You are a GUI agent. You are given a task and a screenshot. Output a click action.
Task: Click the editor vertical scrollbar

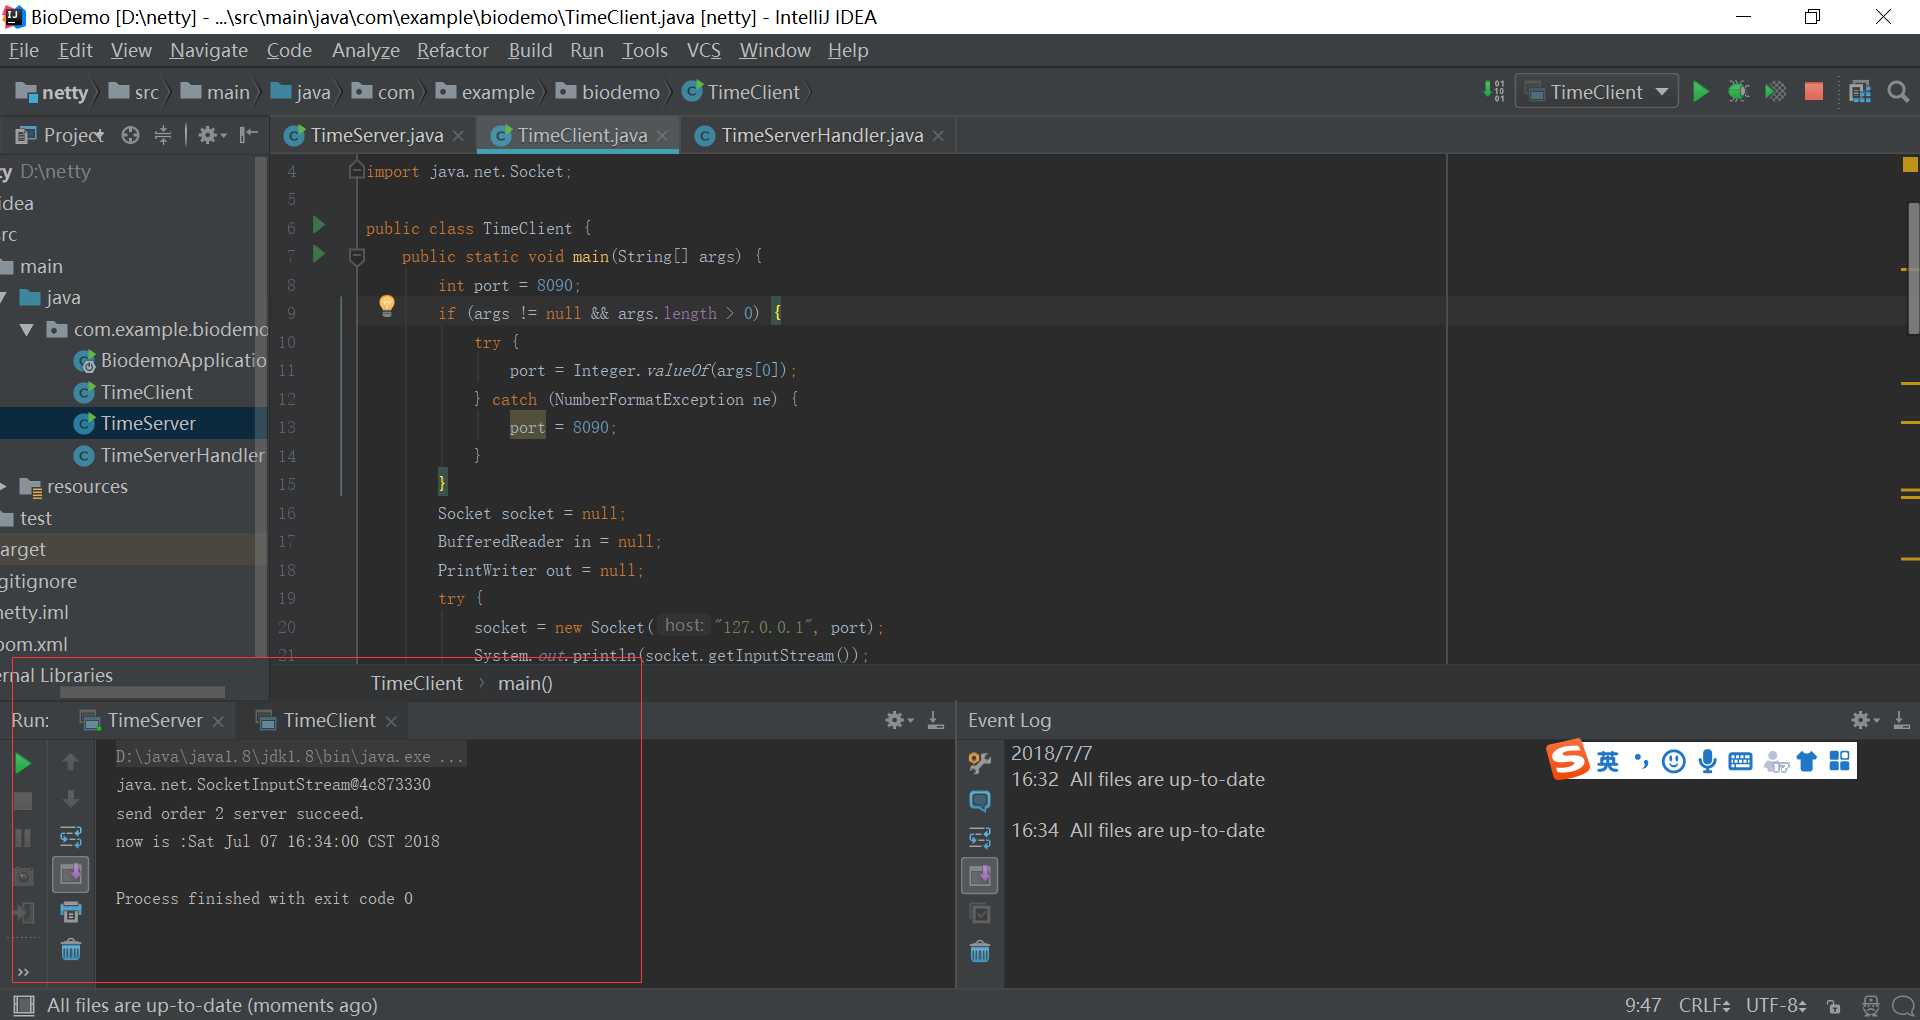(1913, 268)
